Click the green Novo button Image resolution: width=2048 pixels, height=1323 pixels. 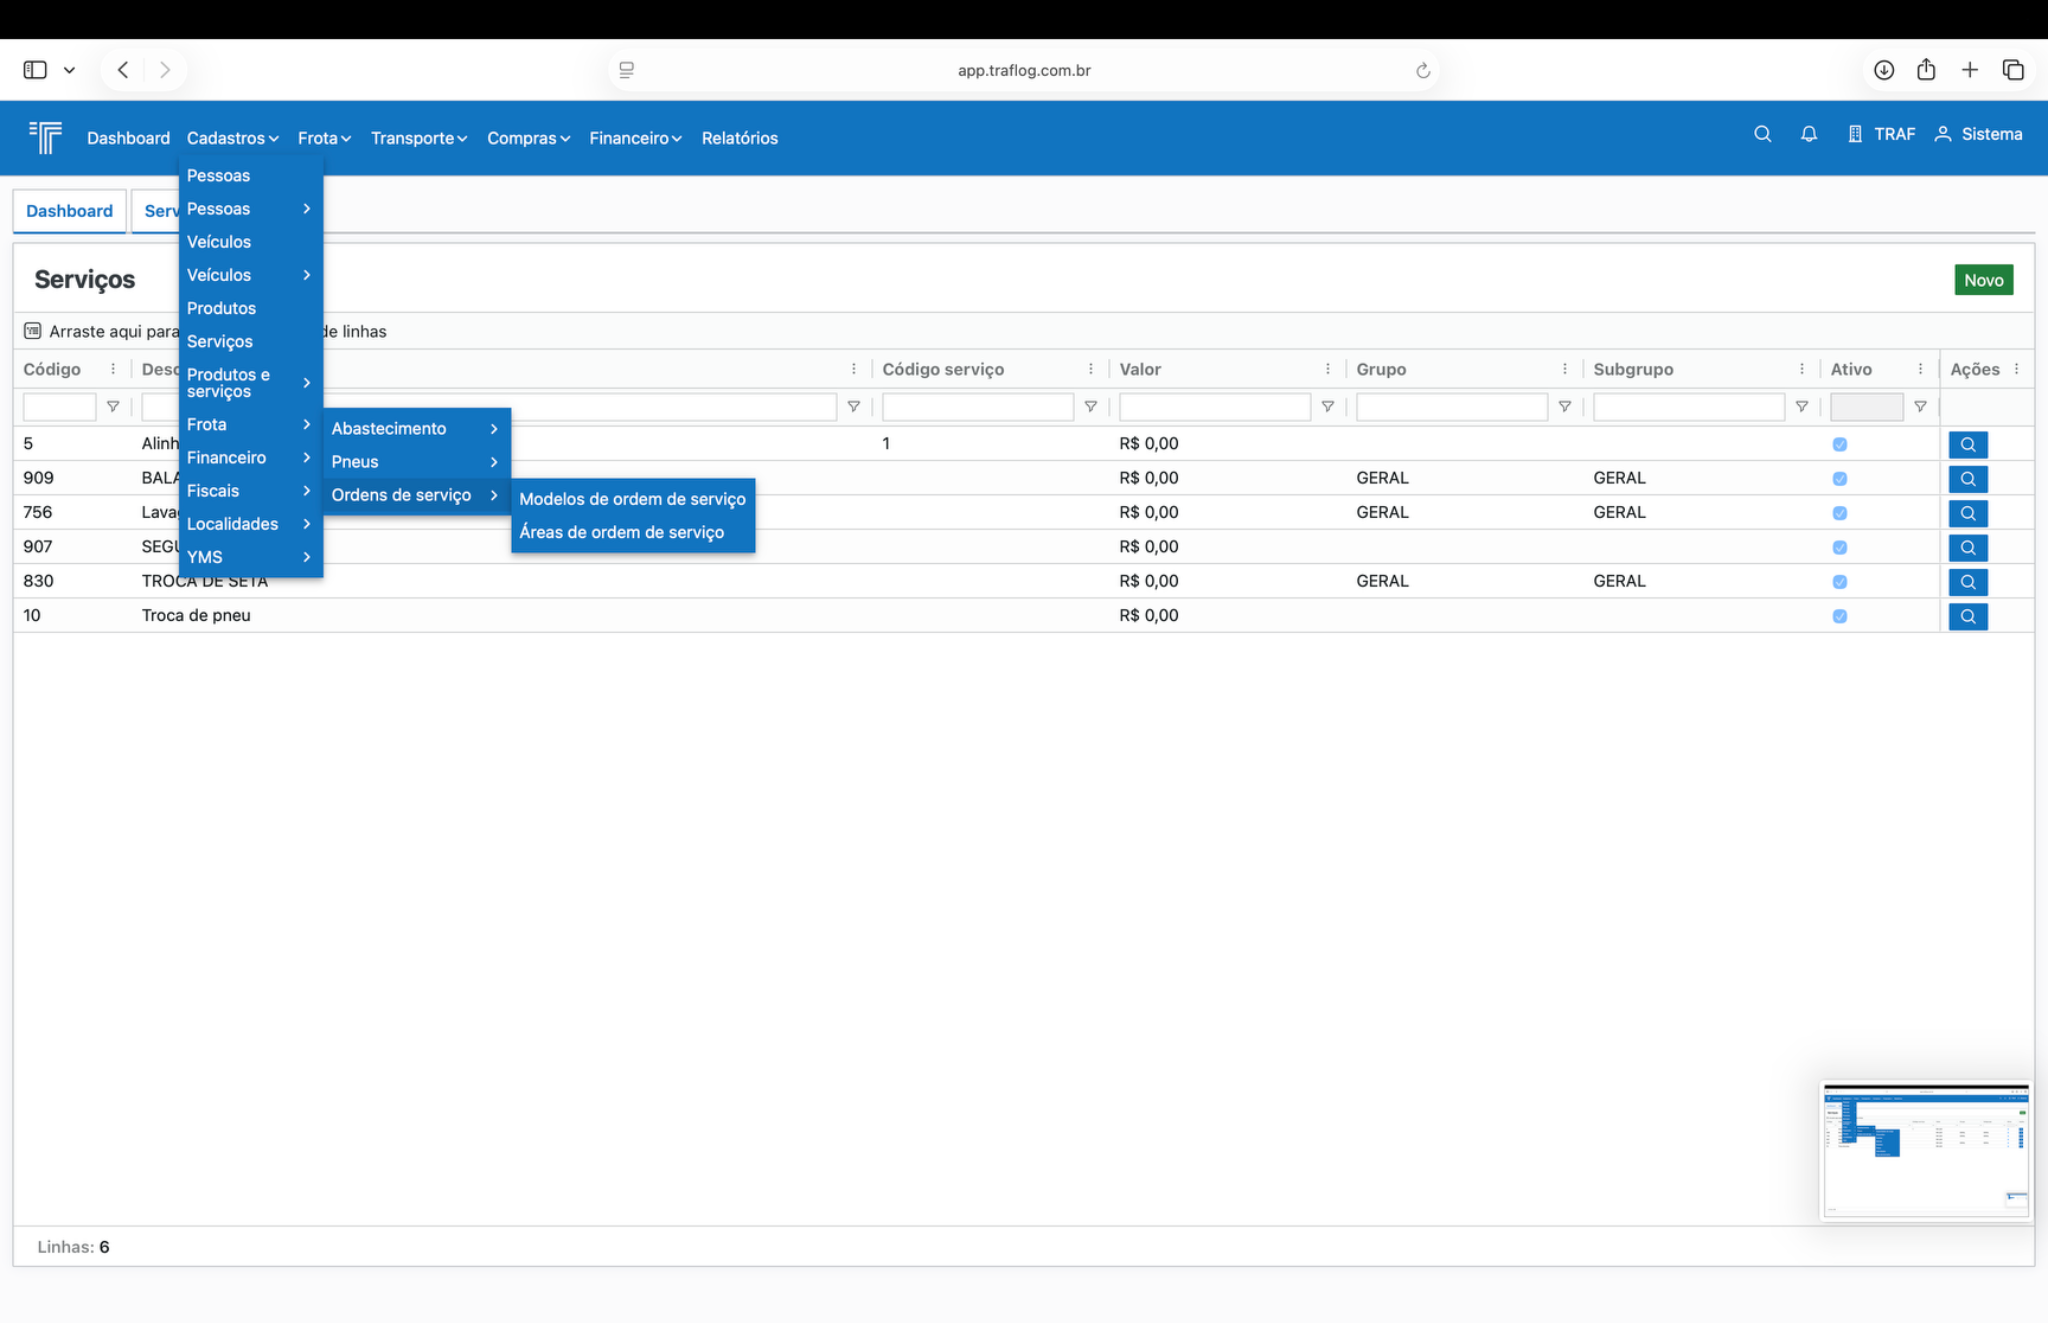tap(1983, 280)
